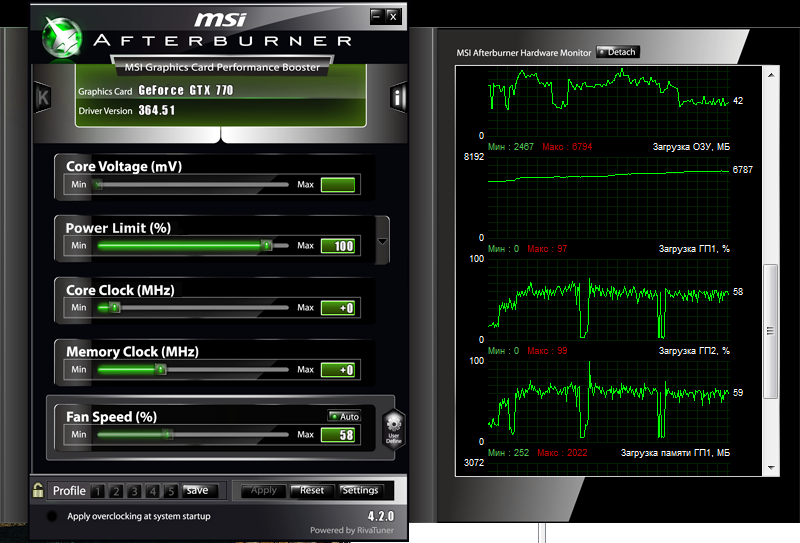Click the Core Voltage value field
The width and height of the screenshot is (800, 543).
point(338,185)
